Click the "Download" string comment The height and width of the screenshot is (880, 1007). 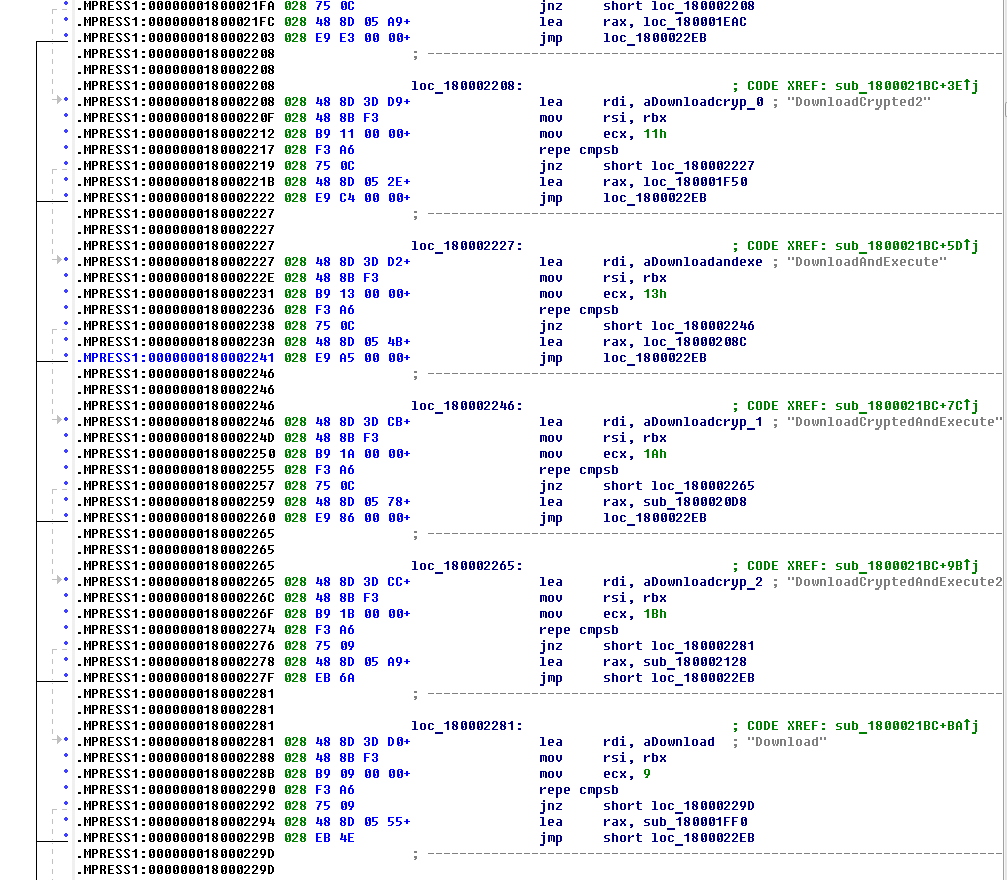pos(787,742)
